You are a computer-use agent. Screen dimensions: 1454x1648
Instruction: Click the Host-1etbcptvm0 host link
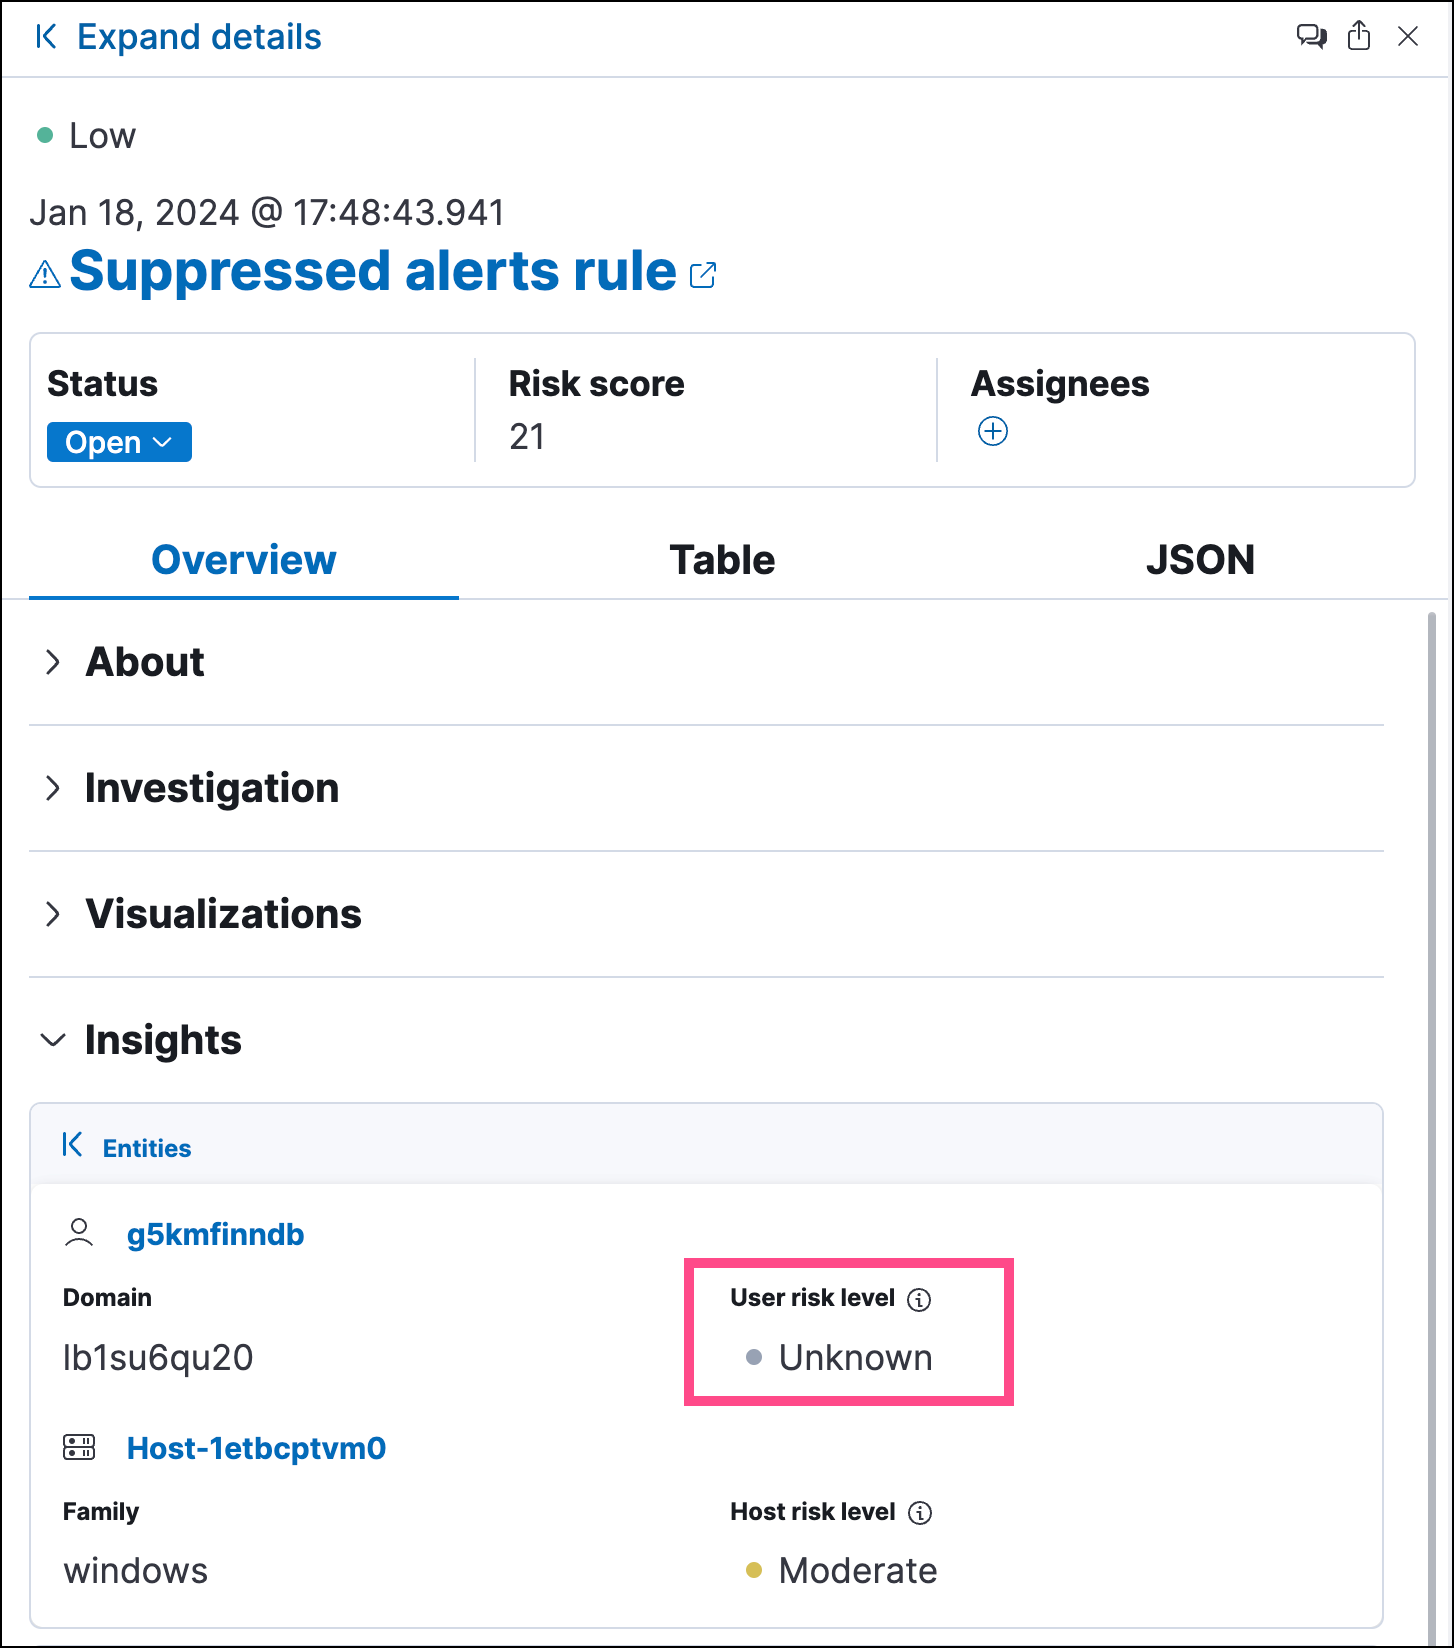(x=256, y=1449)
